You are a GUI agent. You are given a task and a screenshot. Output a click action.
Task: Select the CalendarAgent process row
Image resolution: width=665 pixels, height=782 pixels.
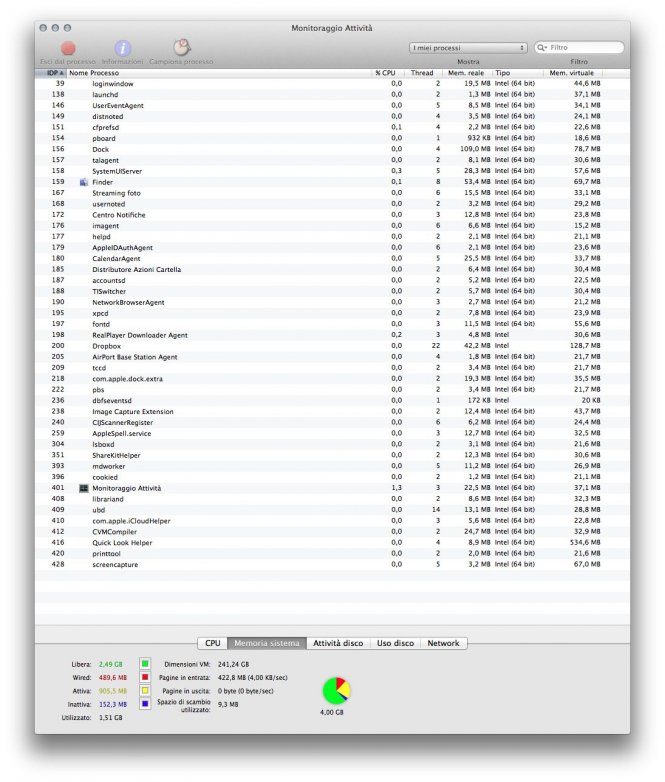pyautogui.click(x=332, y=259)
